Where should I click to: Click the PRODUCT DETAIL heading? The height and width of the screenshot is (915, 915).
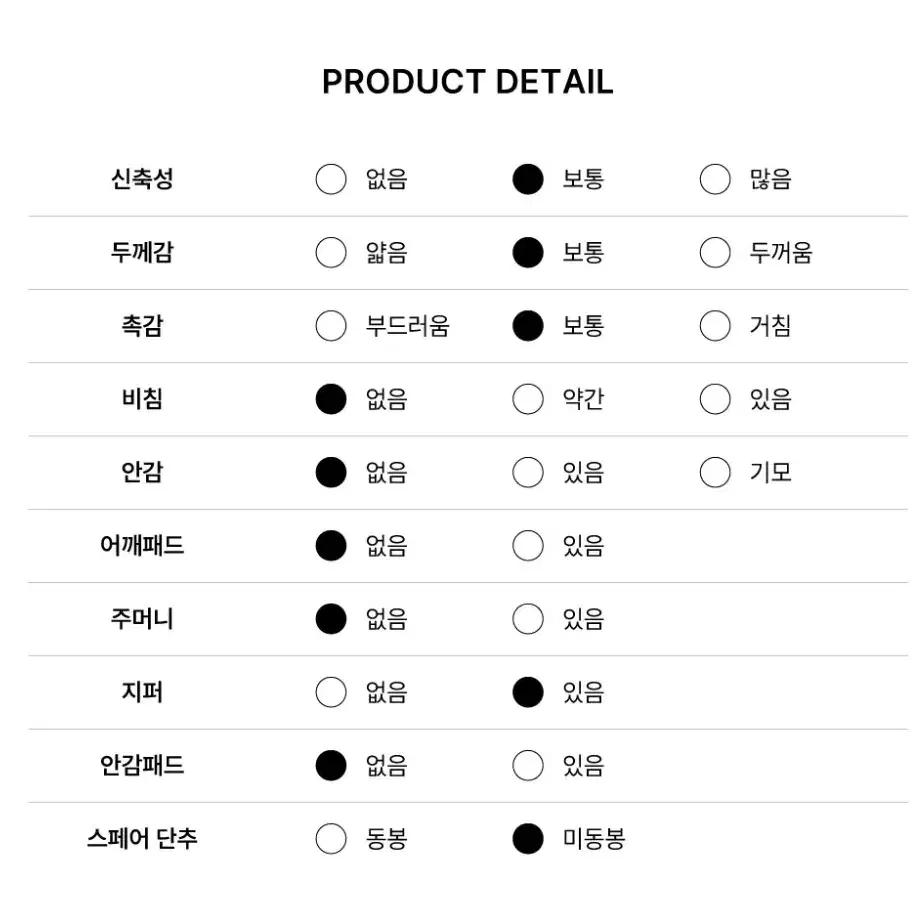tap(468, 82)
